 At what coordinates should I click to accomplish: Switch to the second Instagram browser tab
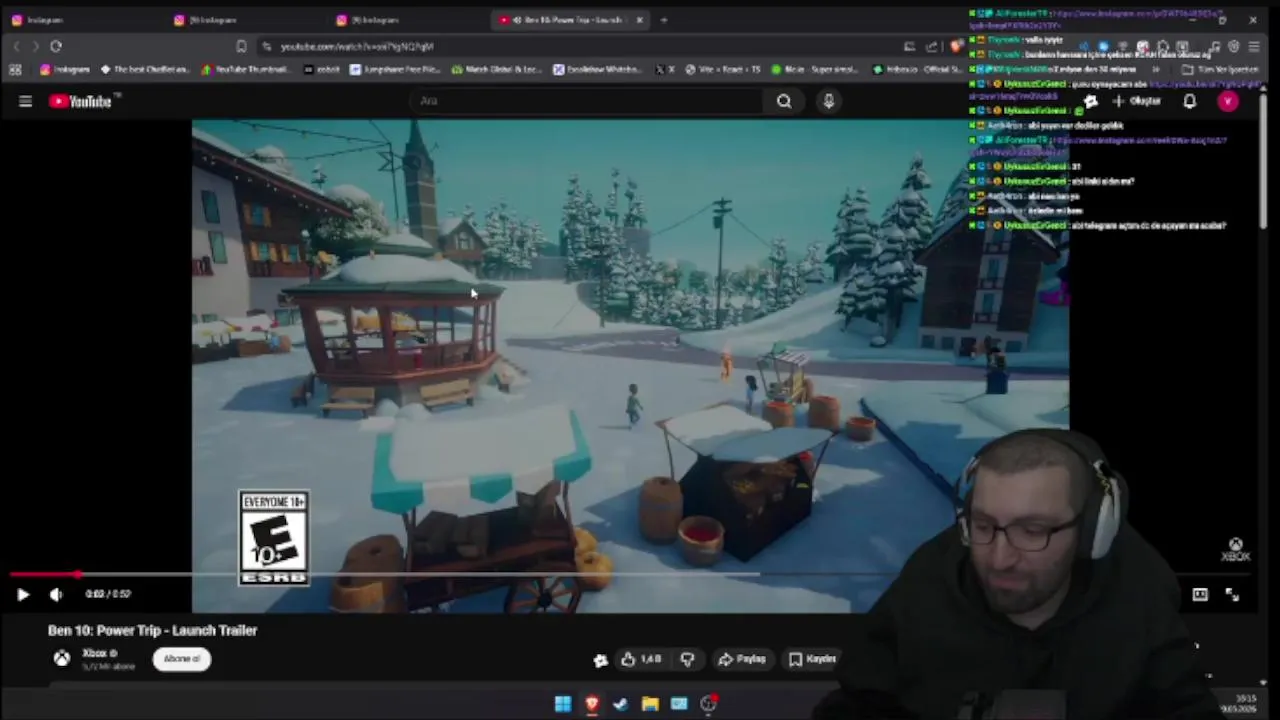[x=245, y=20]
